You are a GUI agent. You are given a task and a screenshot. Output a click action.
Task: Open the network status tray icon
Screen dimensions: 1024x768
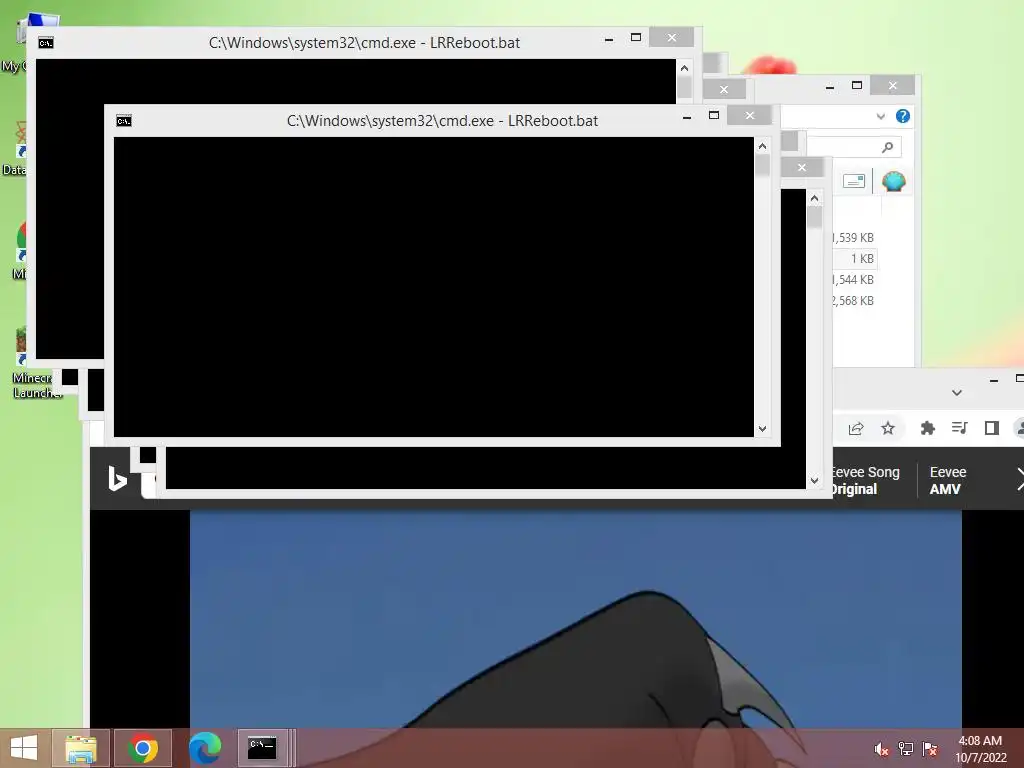[906, 749]
